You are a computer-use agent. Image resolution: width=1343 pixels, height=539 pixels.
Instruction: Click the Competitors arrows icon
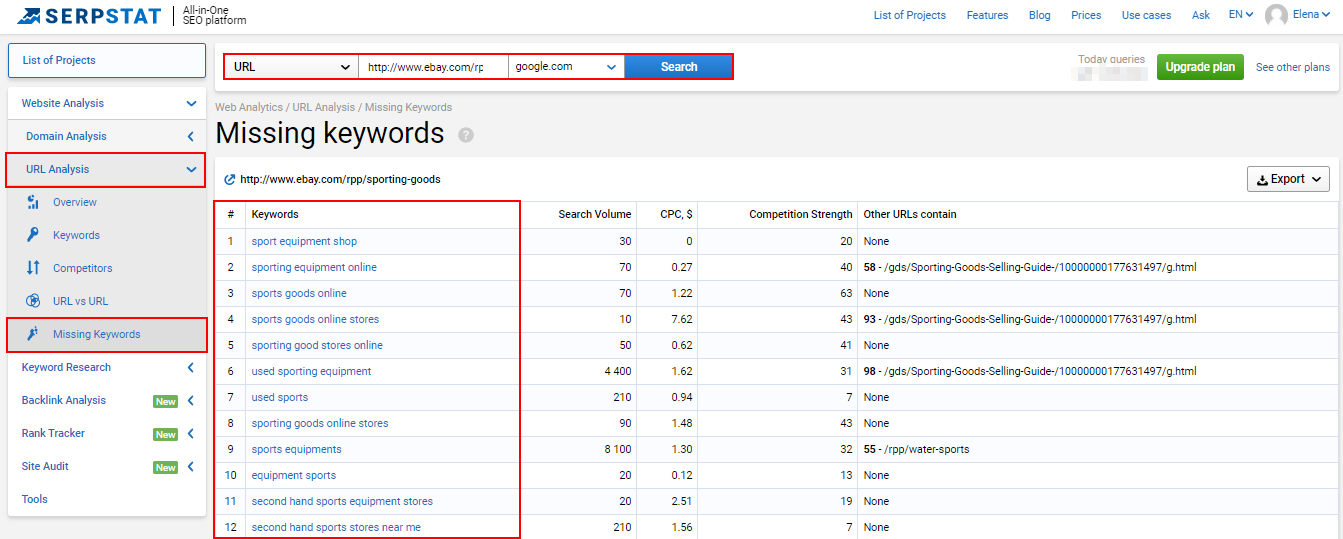click(33, 268)
